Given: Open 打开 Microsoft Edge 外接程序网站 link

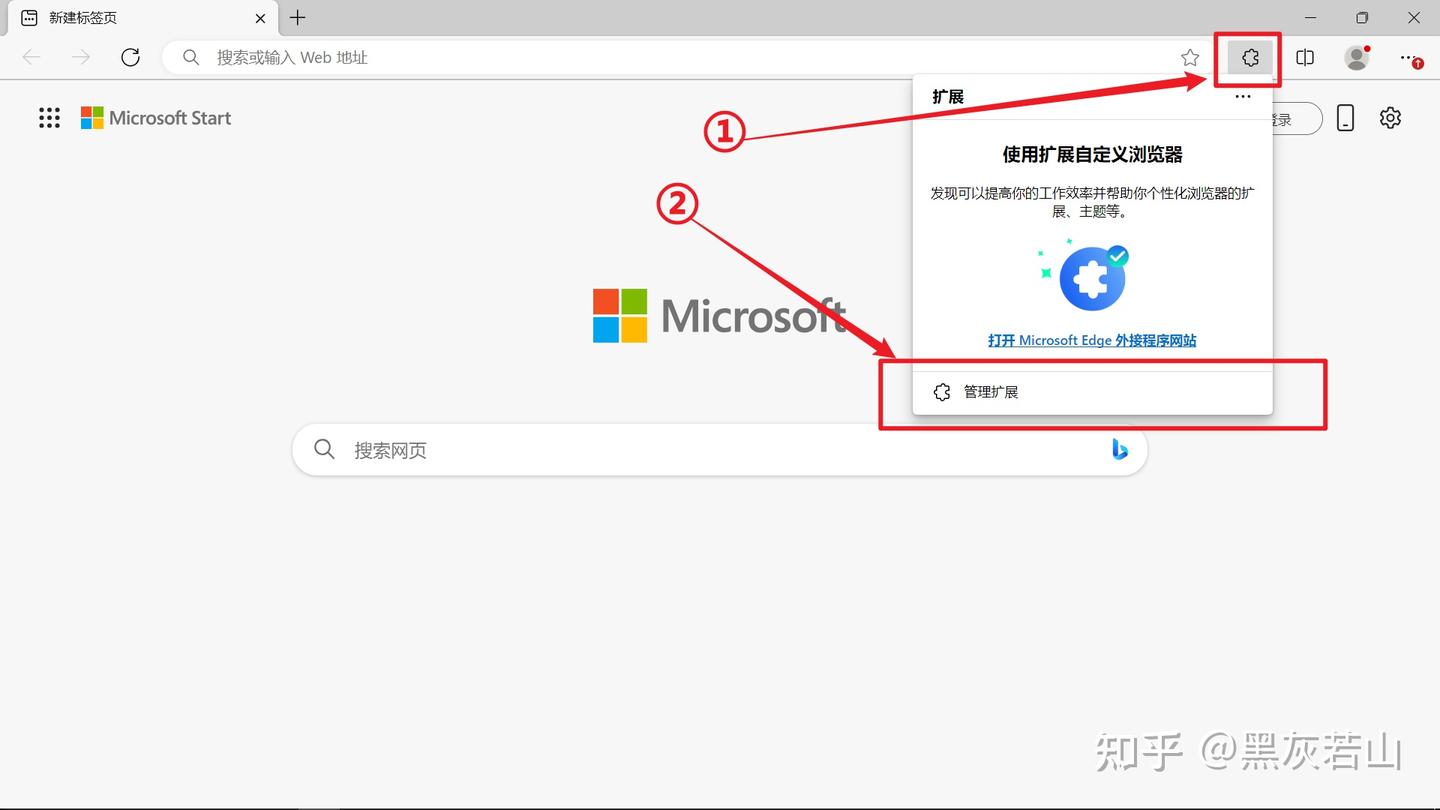Looking at the screenshot, I should point(1092,340).
